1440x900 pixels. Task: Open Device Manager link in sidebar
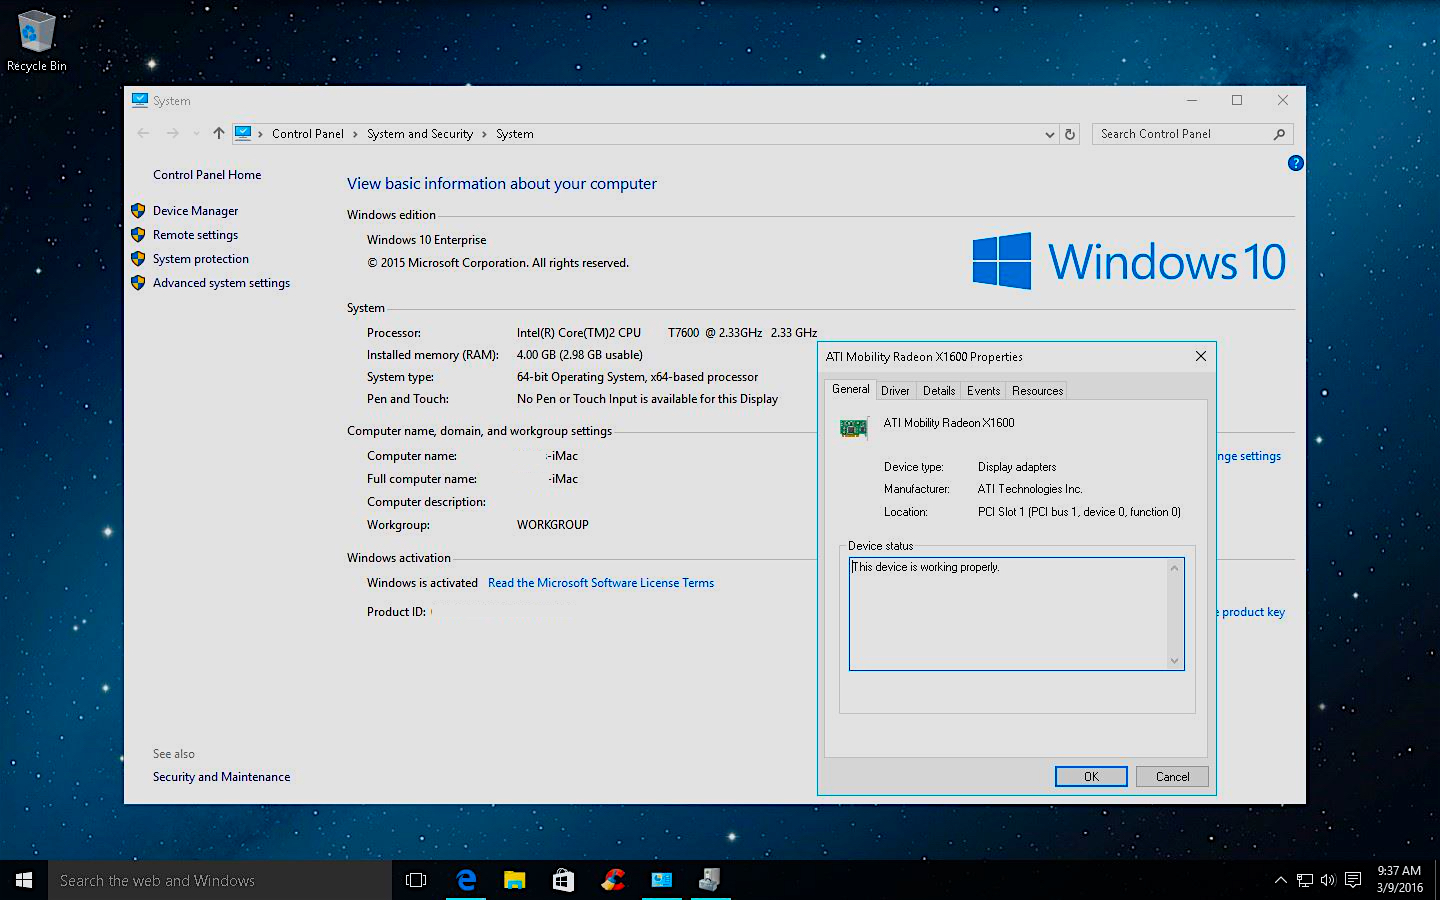click(195, 211)
